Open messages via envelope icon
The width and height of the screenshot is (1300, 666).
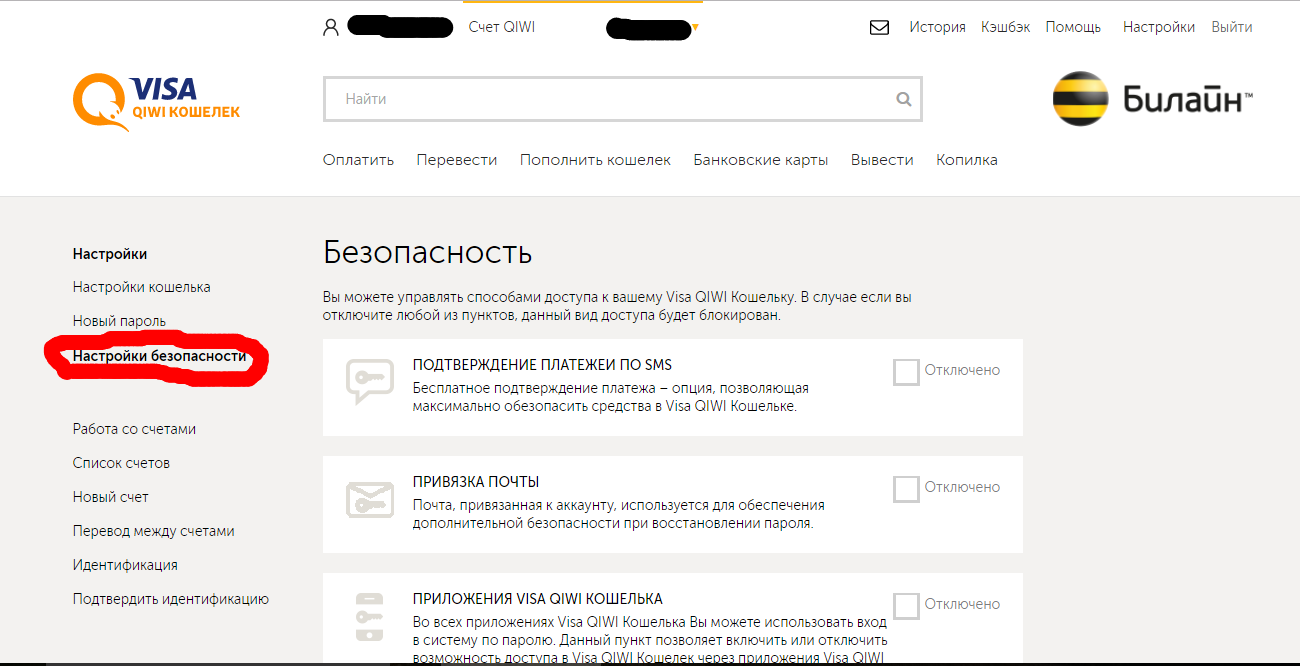879,28
